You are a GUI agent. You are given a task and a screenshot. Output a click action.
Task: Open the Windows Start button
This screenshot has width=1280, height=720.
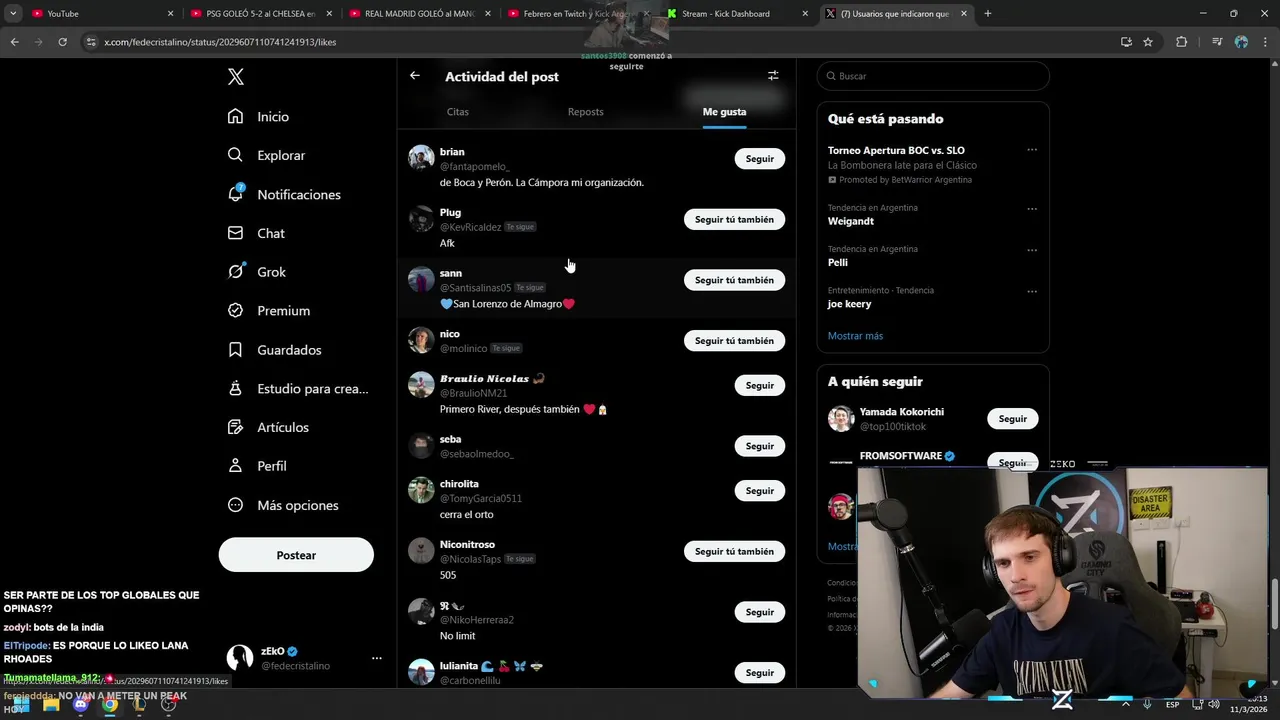point(21,705)
